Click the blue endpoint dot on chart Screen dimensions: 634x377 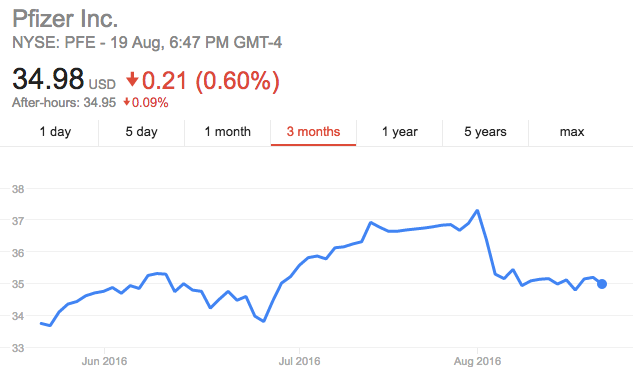602,284
